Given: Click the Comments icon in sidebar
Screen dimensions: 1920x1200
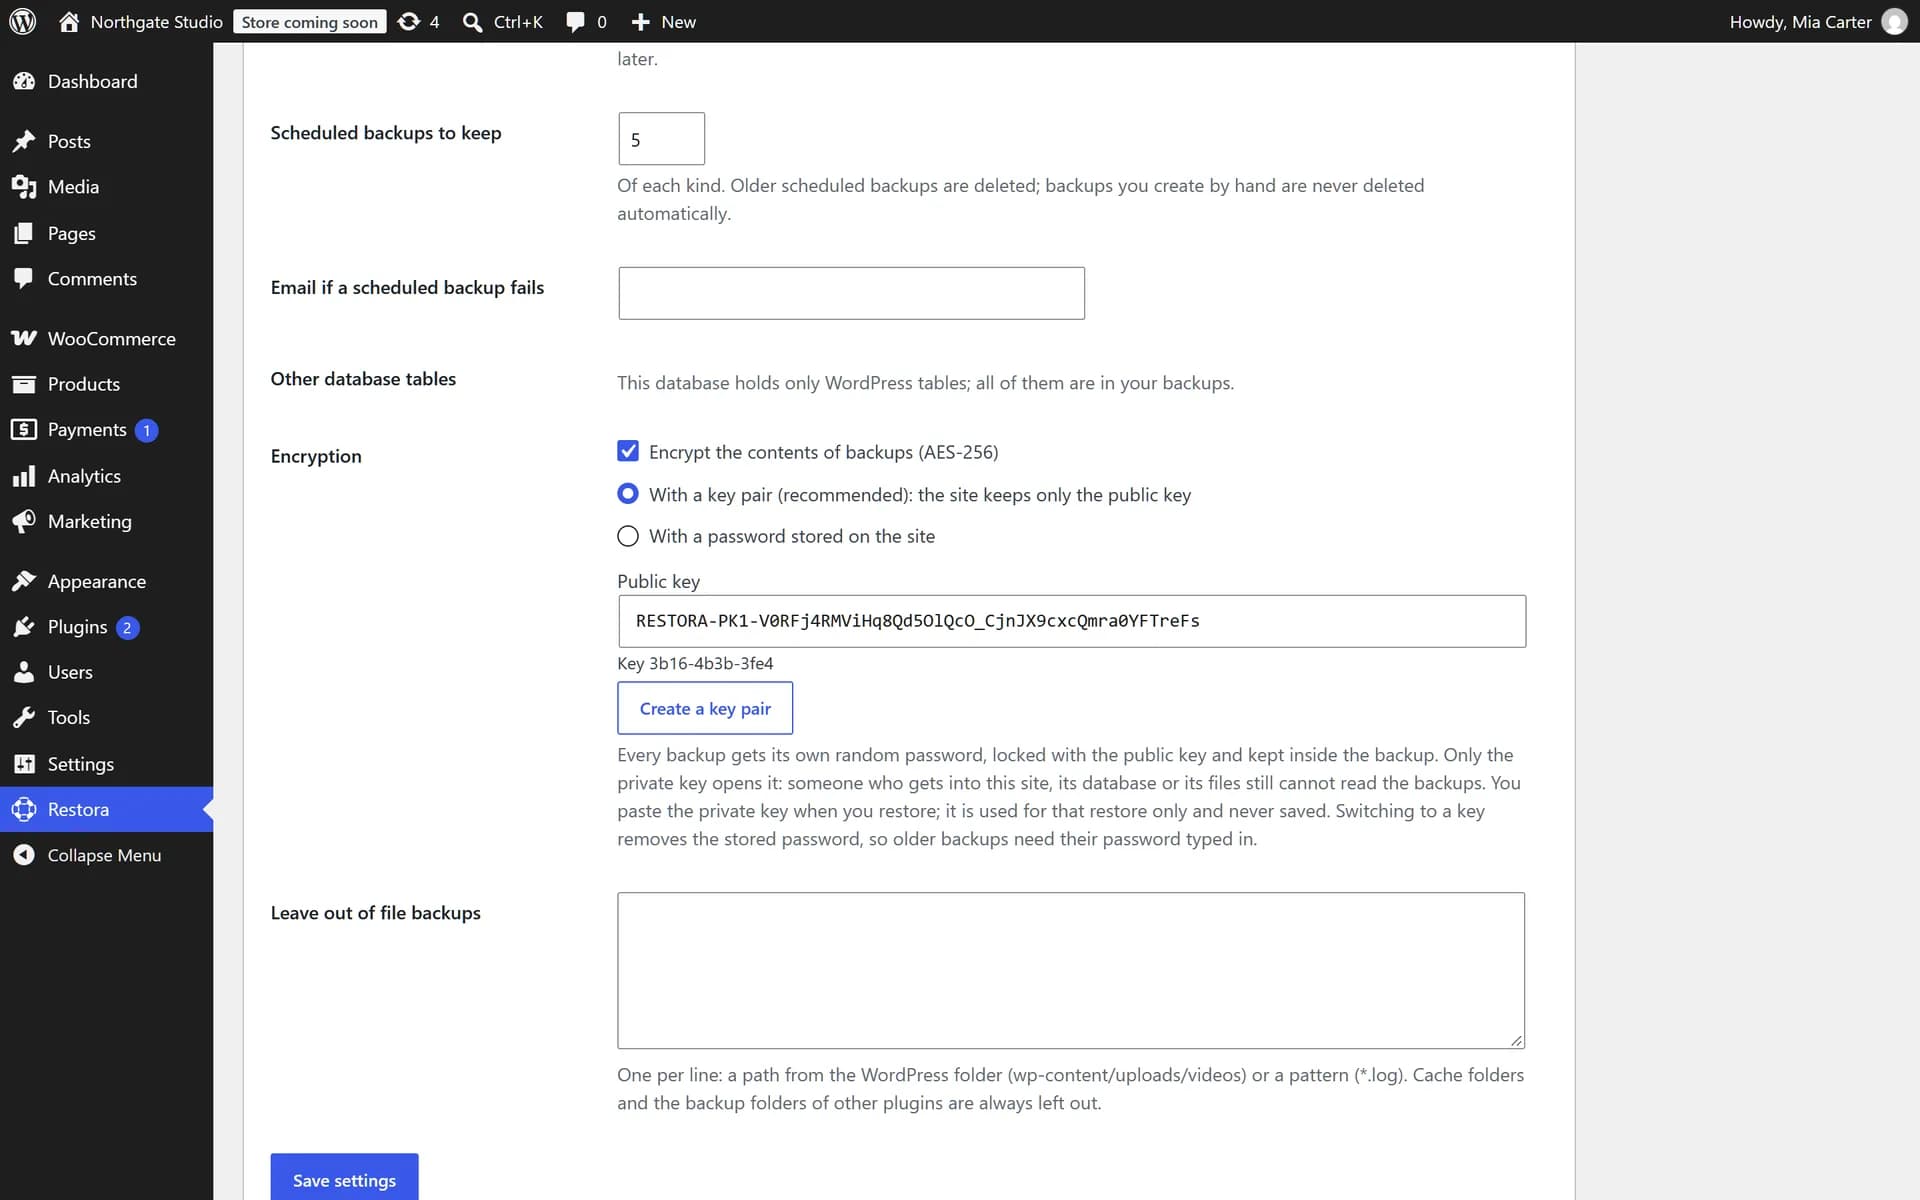Looking at the screenshot, I should point(24,278).
